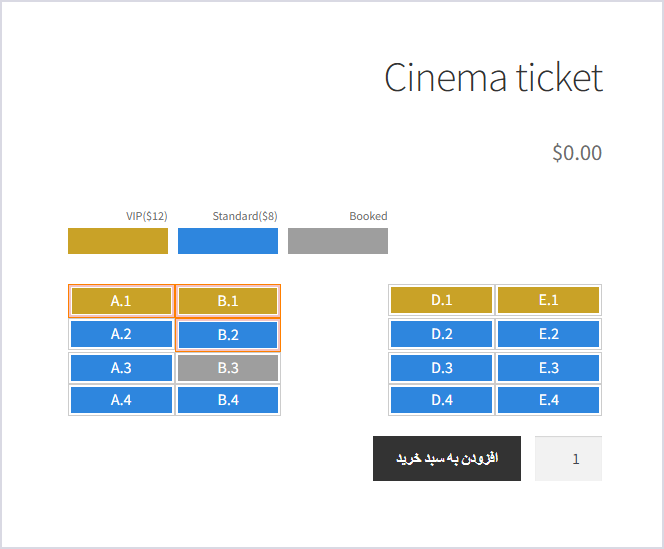664x549 pixels.
Task: Focus the quantity field showing 1
Action: tap(568, 458)
